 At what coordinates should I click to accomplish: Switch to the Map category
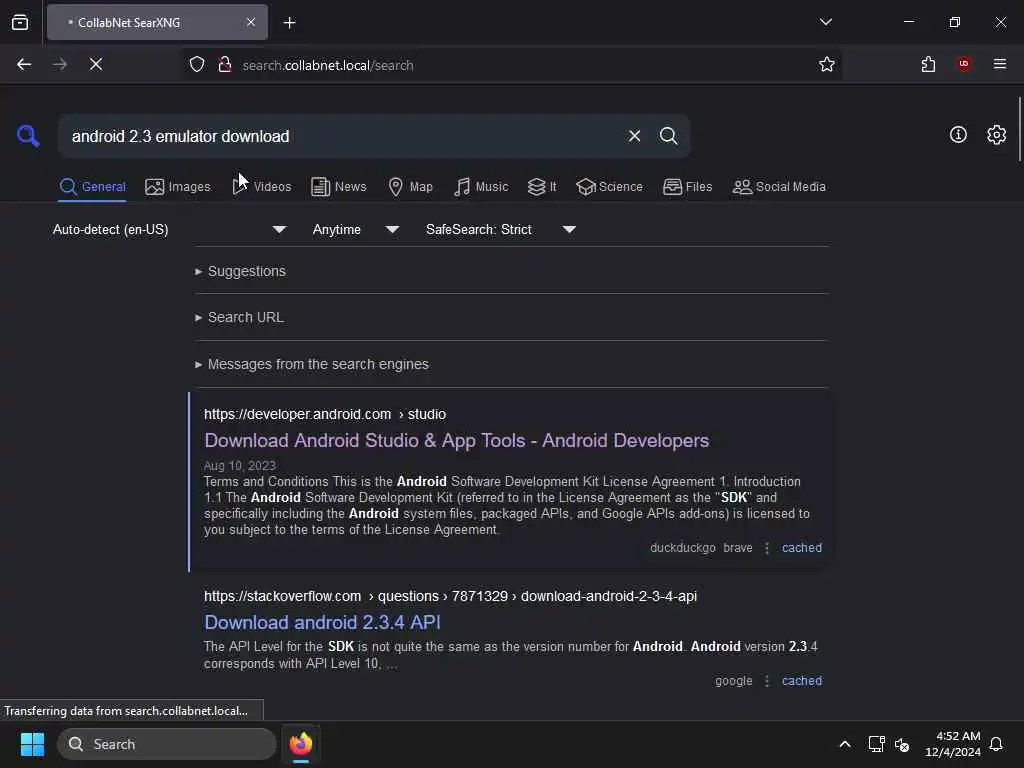pyautogui.click(x=411, y=187)
